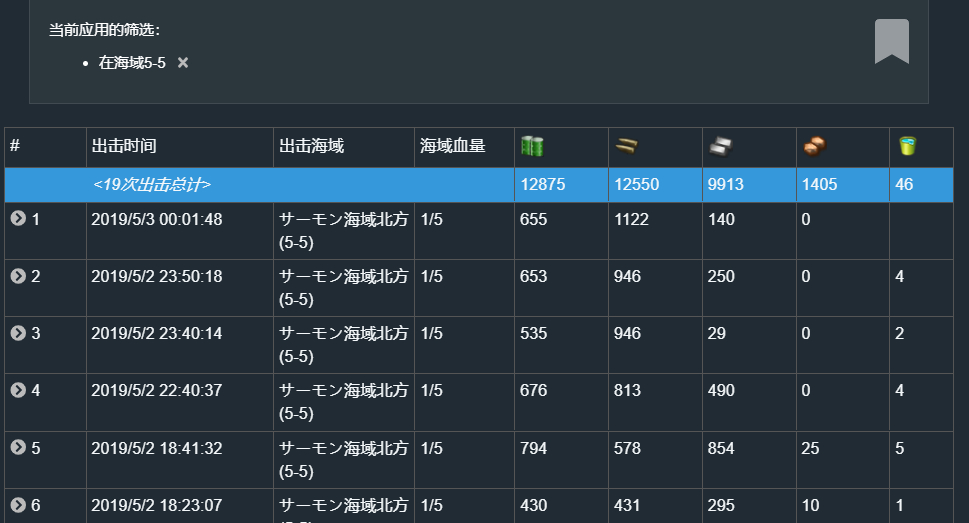Screen dimensions: 969x523
Task: Expand sortie row 6 details
Action: point(18,504)
